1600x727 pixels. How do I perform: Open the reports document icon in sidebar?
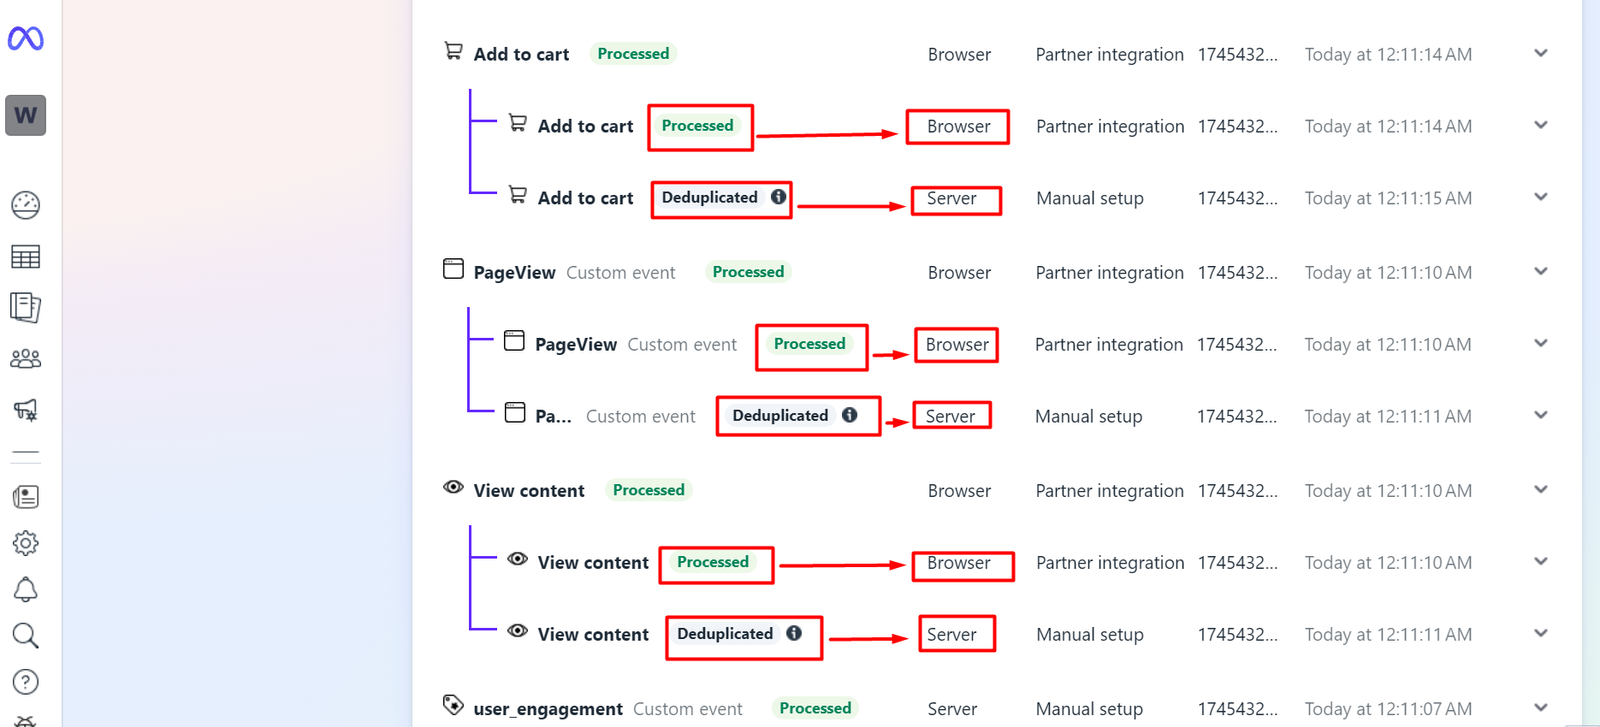[26, 307]
